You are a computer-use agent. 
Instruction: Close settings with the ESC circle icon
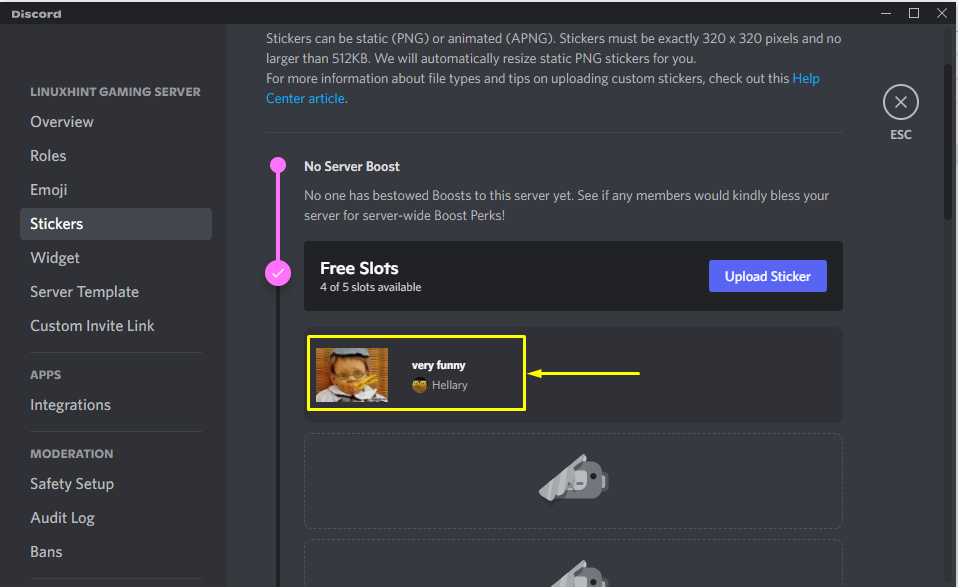point(901,102)
